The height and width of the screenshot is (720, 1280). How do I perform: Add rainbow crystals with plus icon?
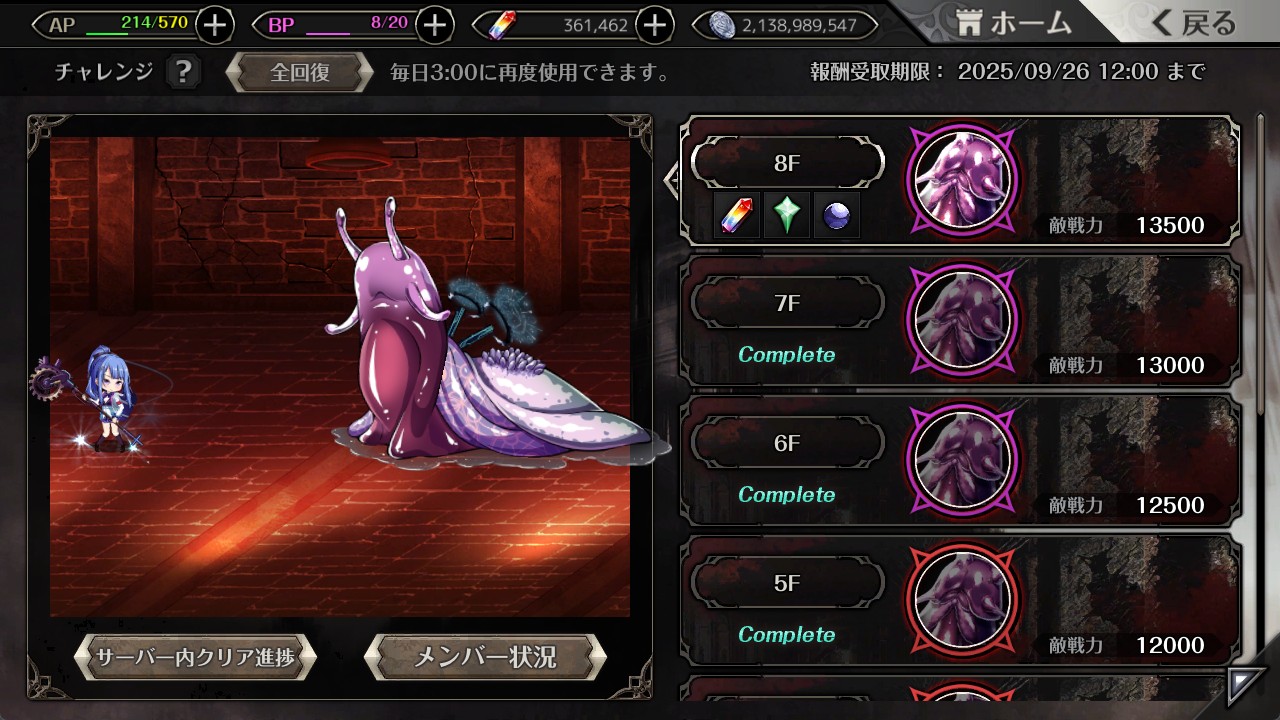click(x=654, y=25)
